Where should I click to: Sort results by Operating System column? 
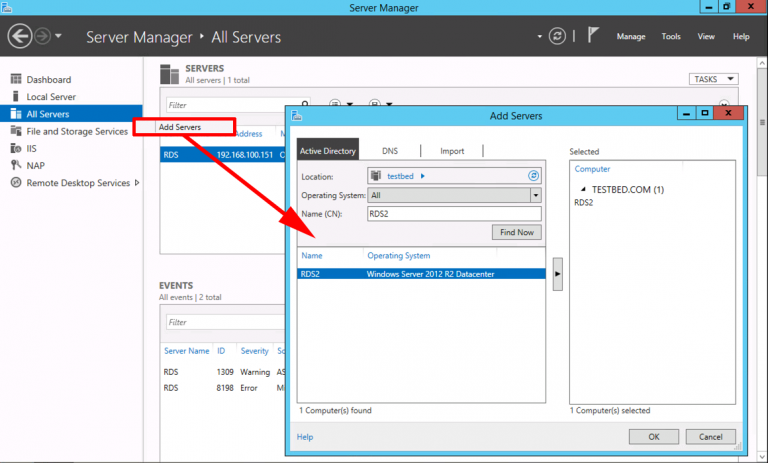pyautogui.click(x=399, y=255)
